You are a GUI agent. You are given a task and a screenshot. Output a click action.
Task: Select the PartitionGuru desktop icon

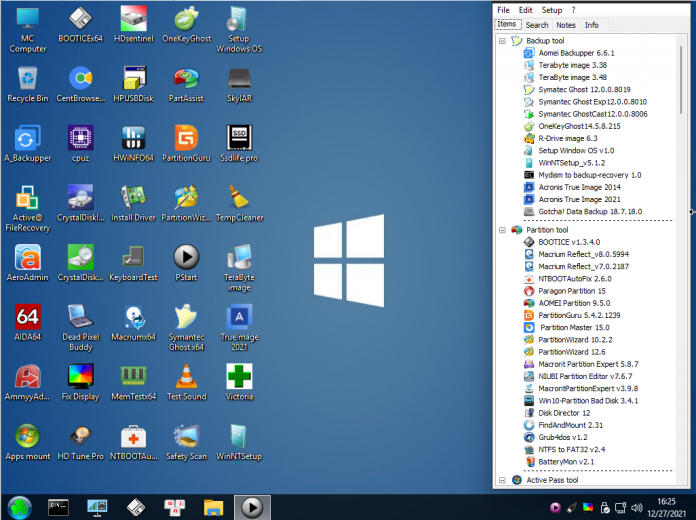[186, 144]
